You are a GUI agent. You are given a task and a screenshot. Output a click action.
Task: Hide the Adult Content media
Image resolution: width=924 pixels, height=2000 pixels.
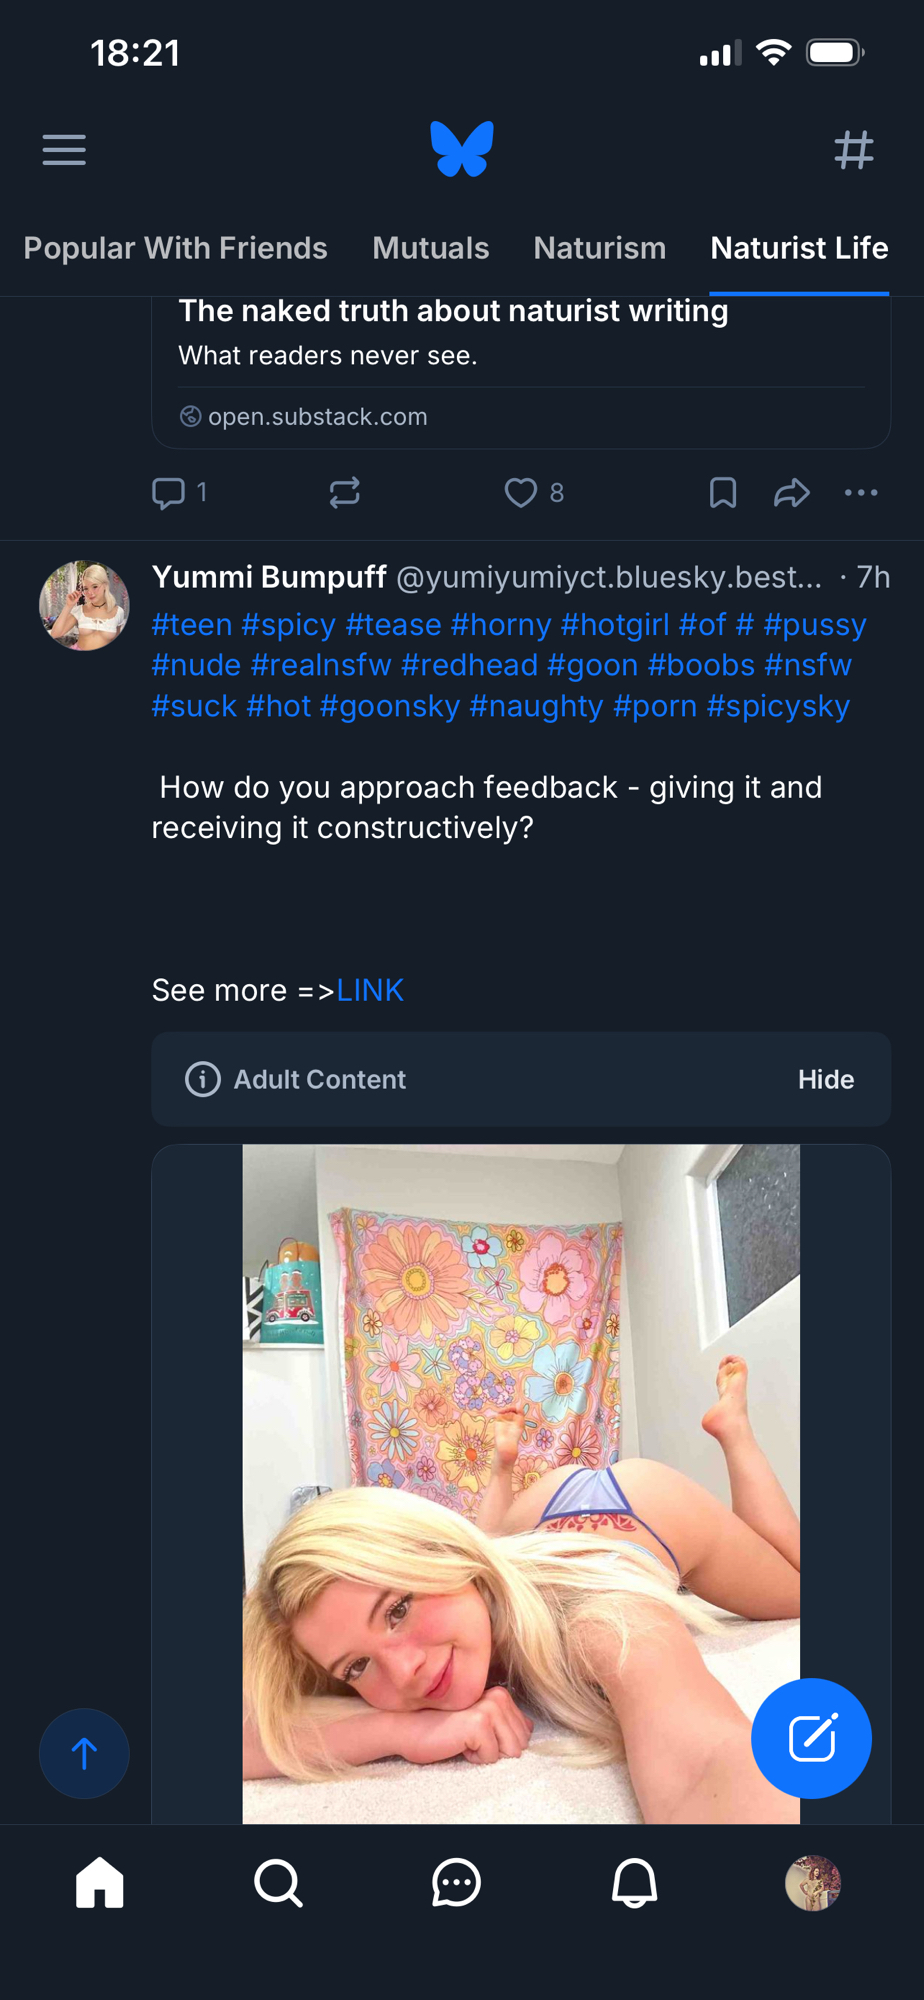(825, 1080)
